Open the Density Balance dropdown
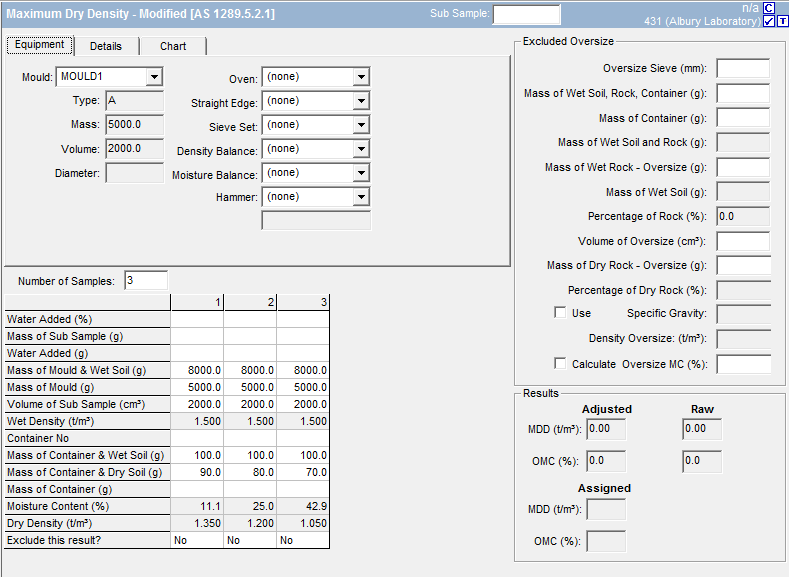The height and width of the screenshot is (577, 789). [361, 149]
